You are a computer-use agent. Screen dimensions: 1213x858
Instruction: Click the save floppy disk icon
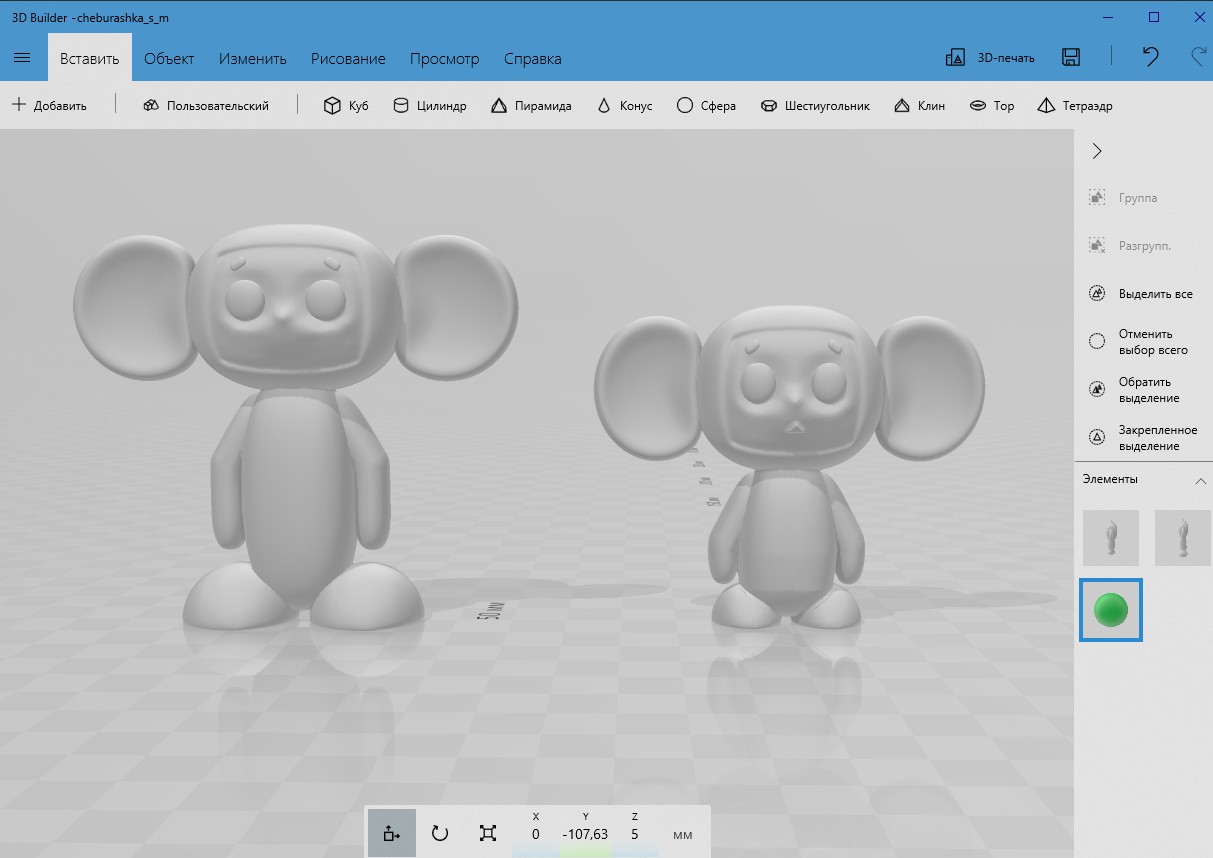tap(1070, 58)
